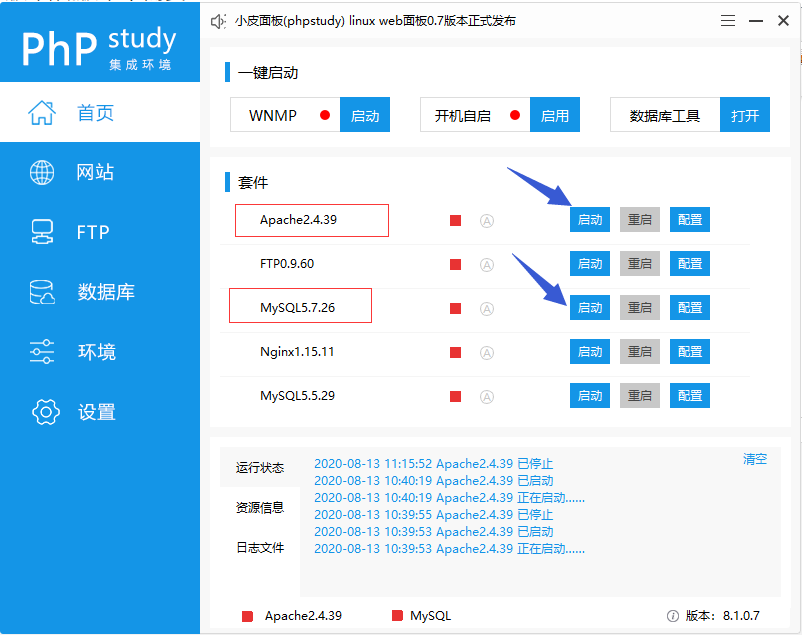Click the footer Apache2.4.39 red indicator
Viewport: 802px width, 635px height.
click(248, 616)
